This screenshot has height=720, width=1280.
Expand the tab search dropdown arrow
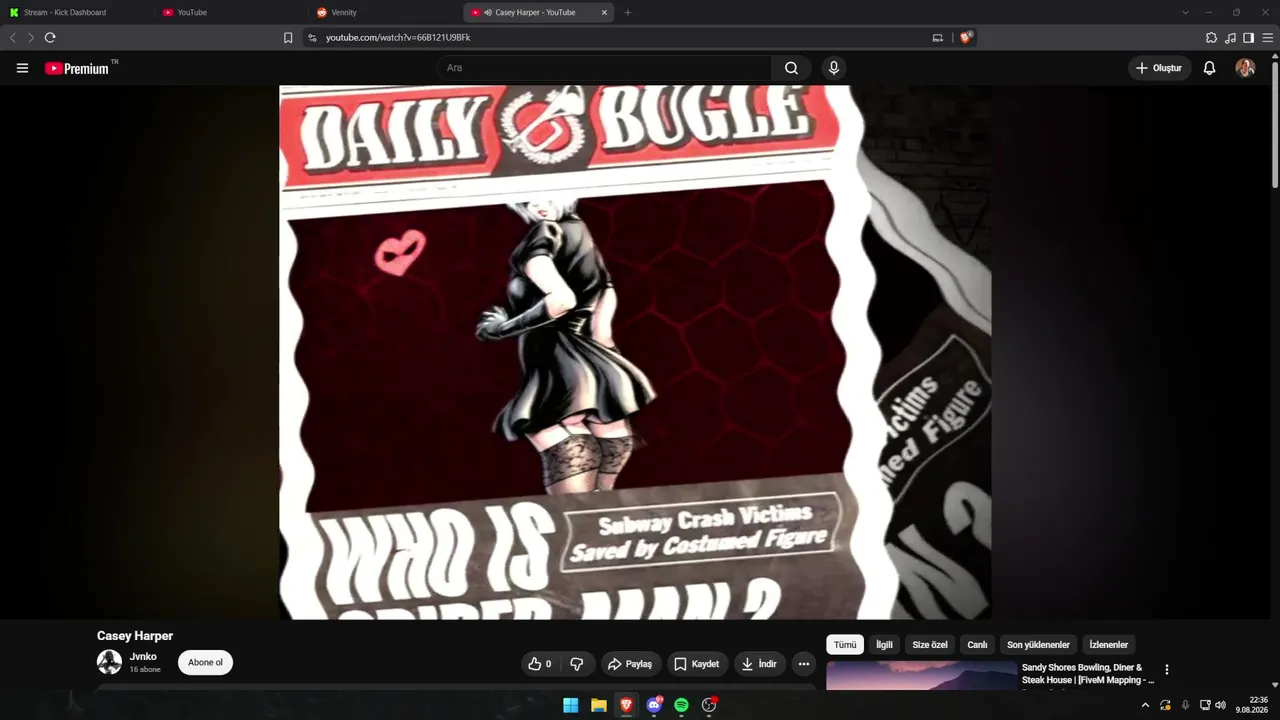pyautogui.click(x=1185, y=13)
